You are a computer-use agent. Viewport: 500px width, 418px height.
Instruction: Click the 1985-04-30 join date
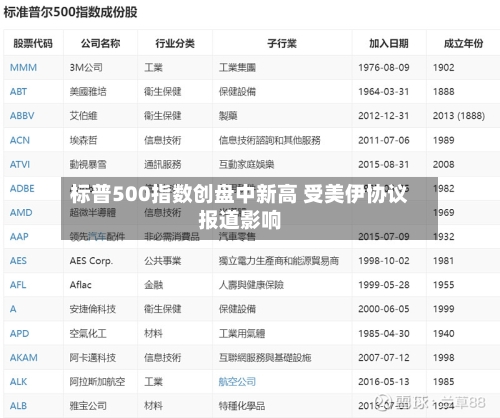[384, 333]
